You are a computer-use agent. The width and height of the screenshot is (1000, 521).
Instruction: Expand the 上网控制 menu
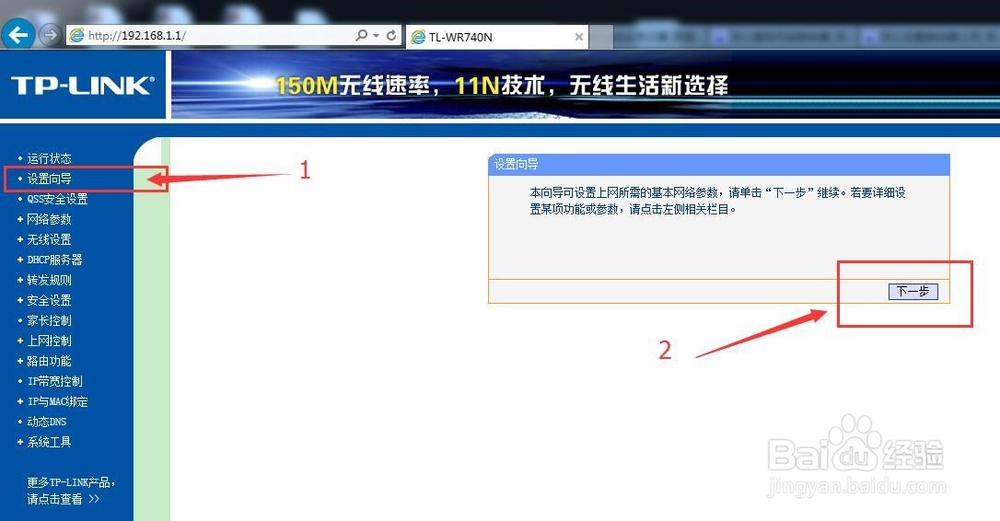(x=49, y=341)
